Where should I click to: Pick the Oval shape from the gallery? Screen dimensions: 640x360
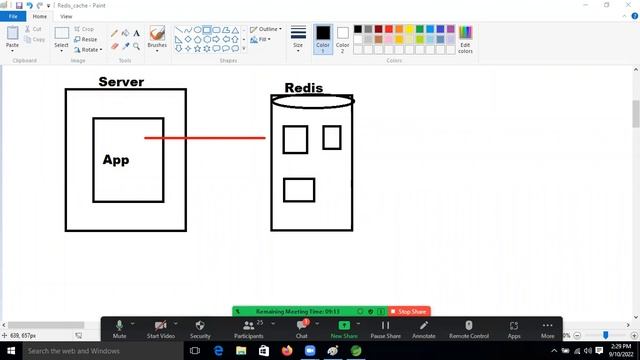[x=197, y=30]
